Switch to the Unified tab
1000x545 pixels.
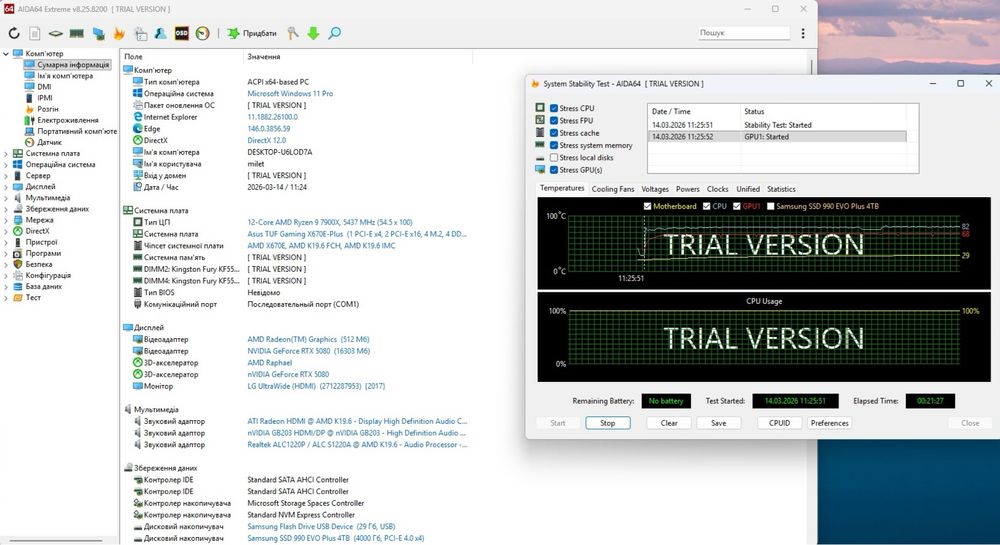click(x=748, y=189)
